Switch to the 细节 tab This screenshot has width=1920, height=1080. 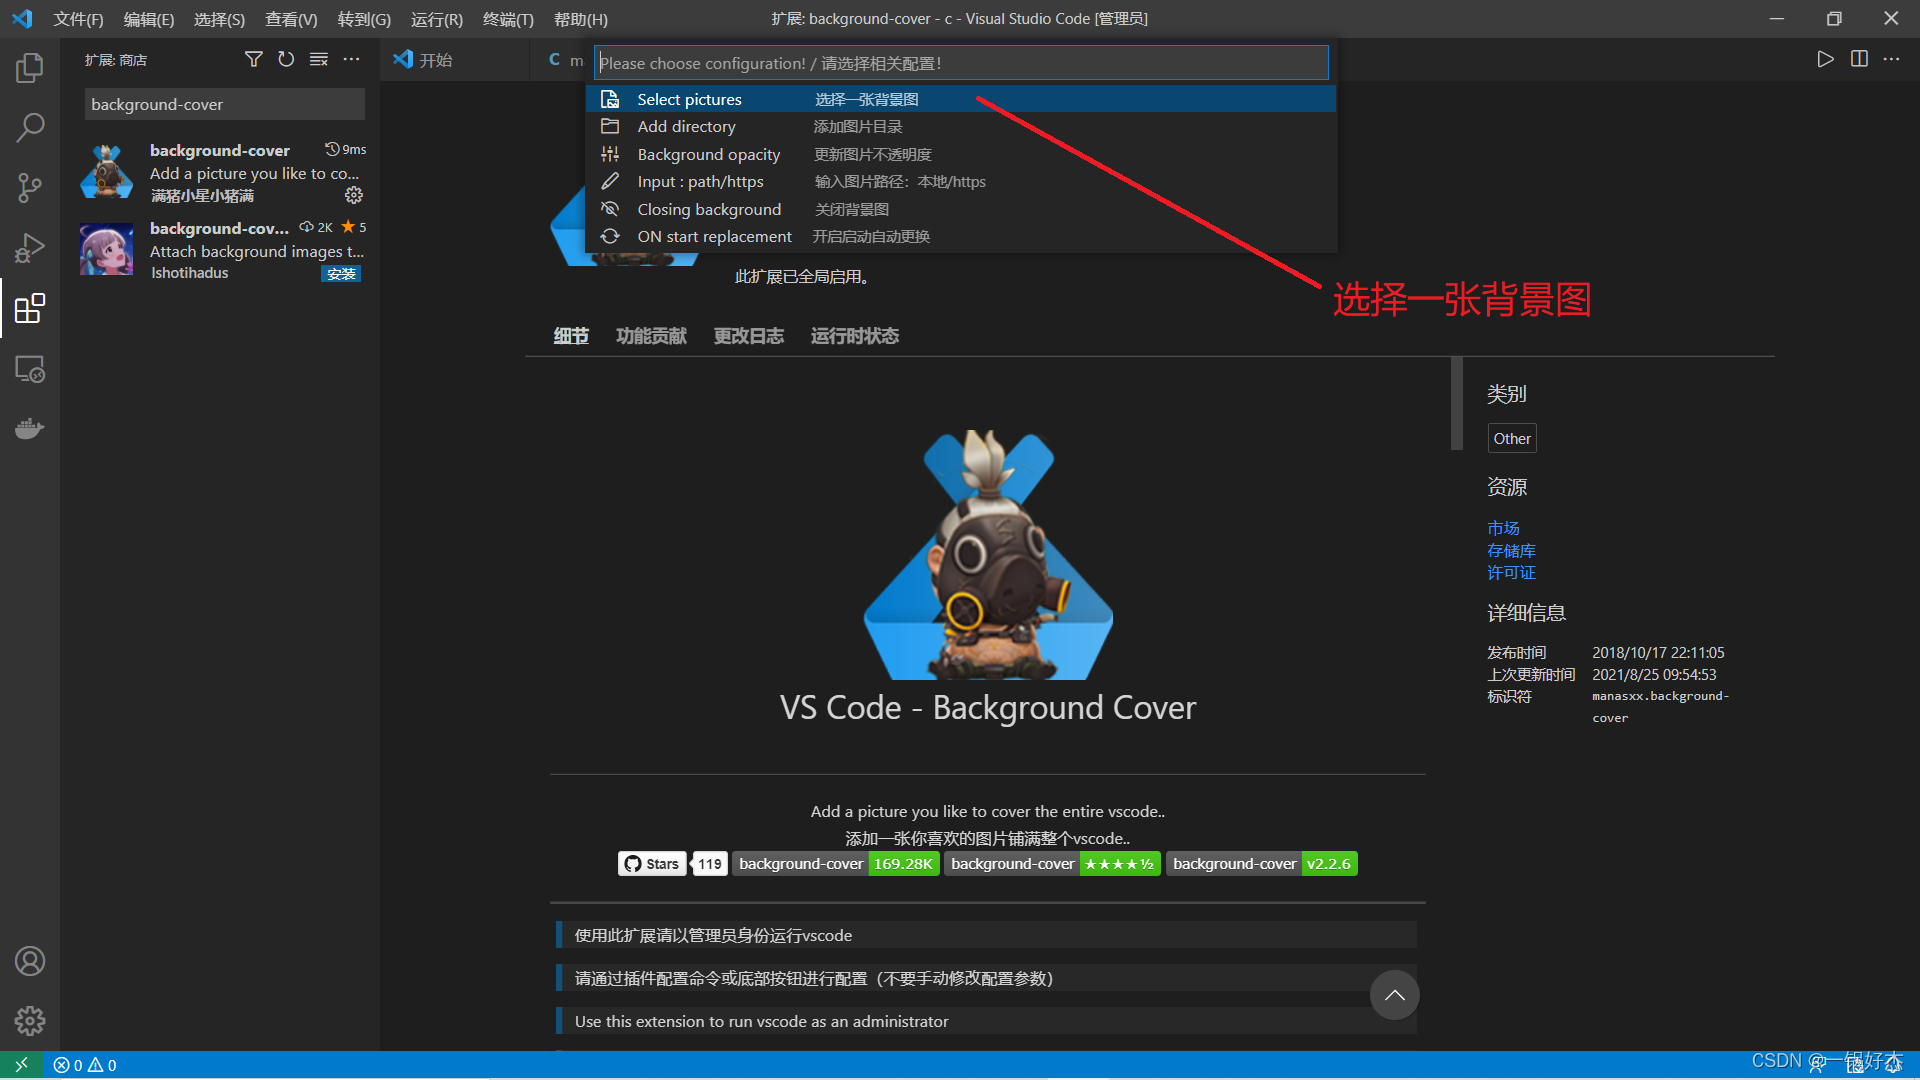coord(571,336)
